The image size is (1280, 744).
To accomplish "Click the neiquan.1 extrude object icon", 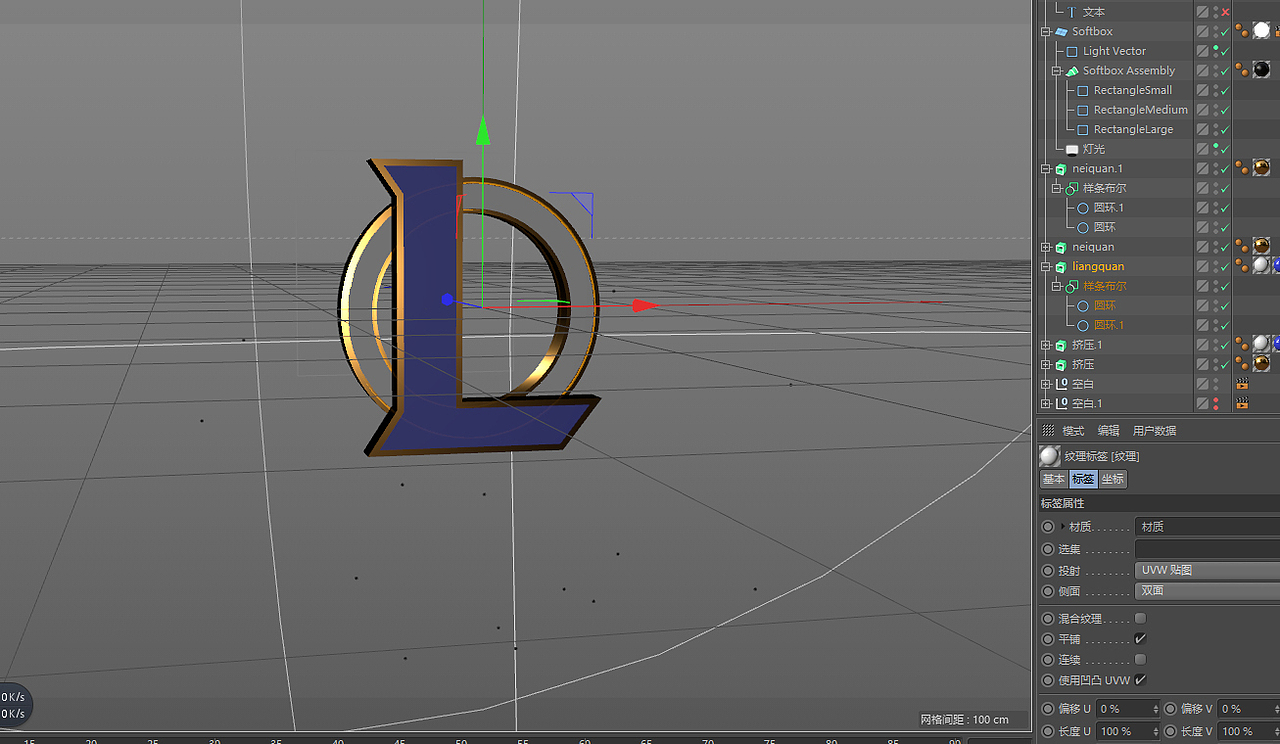I will (x=1062, y=169).
